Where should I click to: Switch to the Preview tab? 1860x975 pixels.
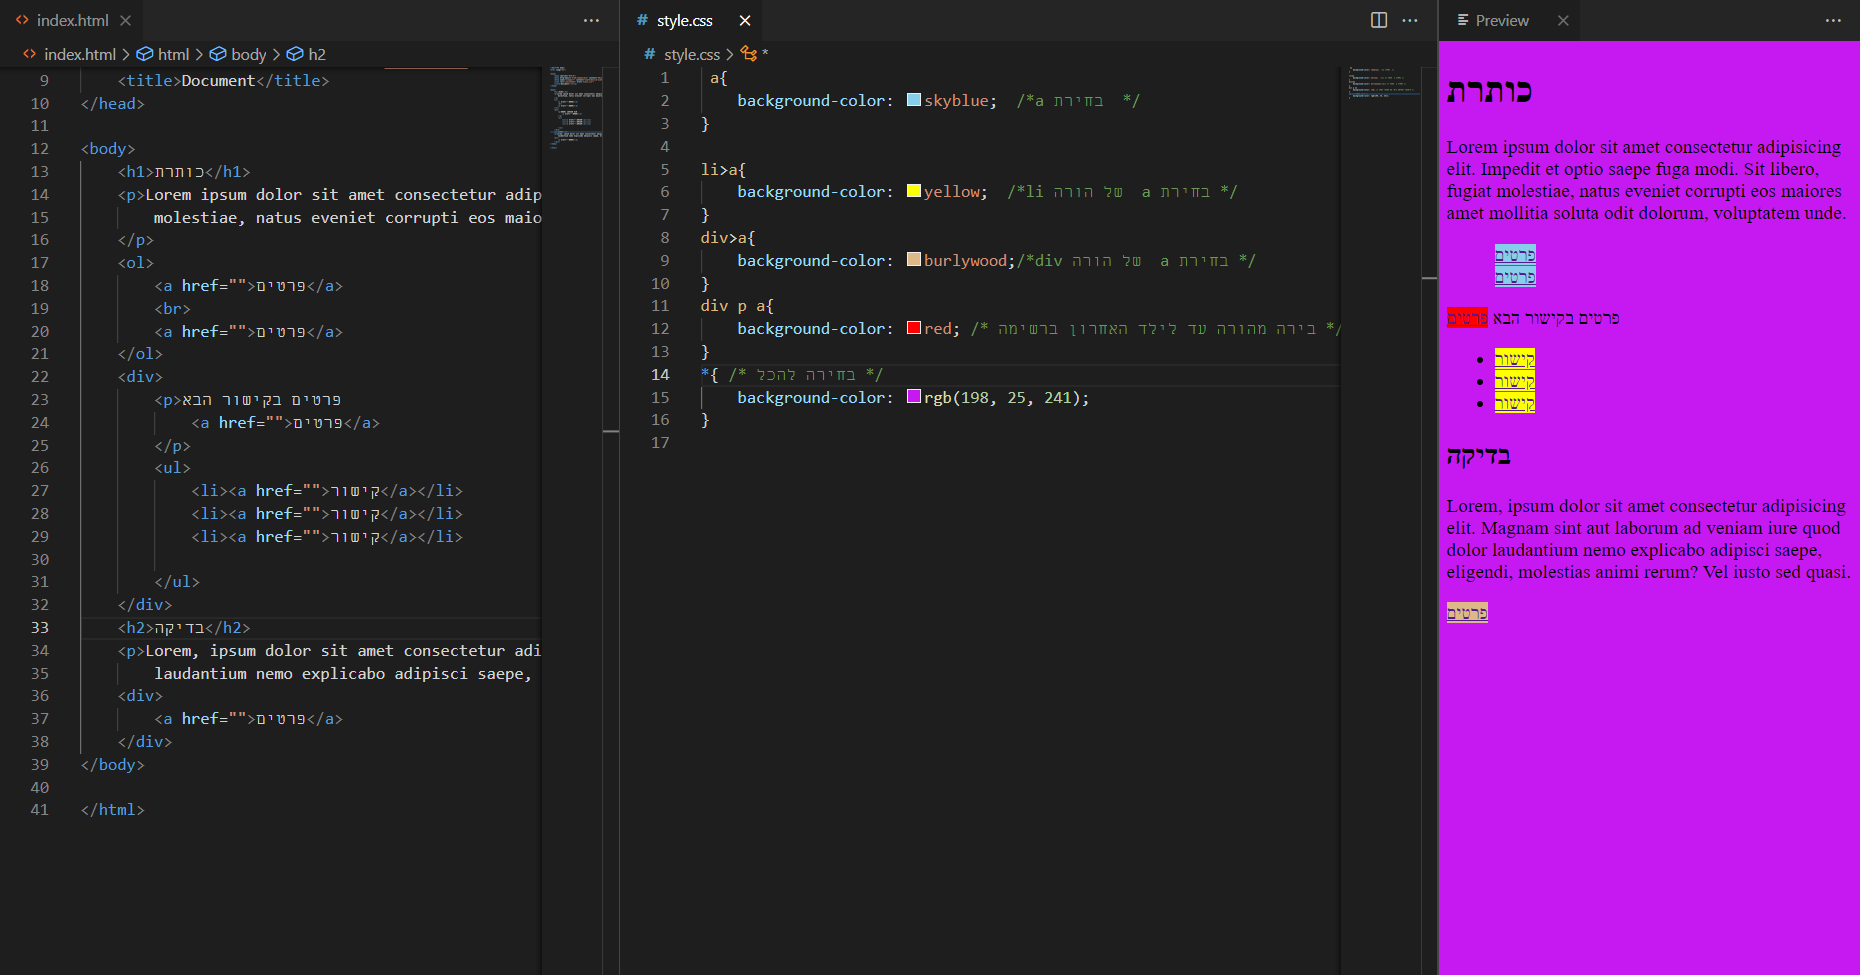1501,20
